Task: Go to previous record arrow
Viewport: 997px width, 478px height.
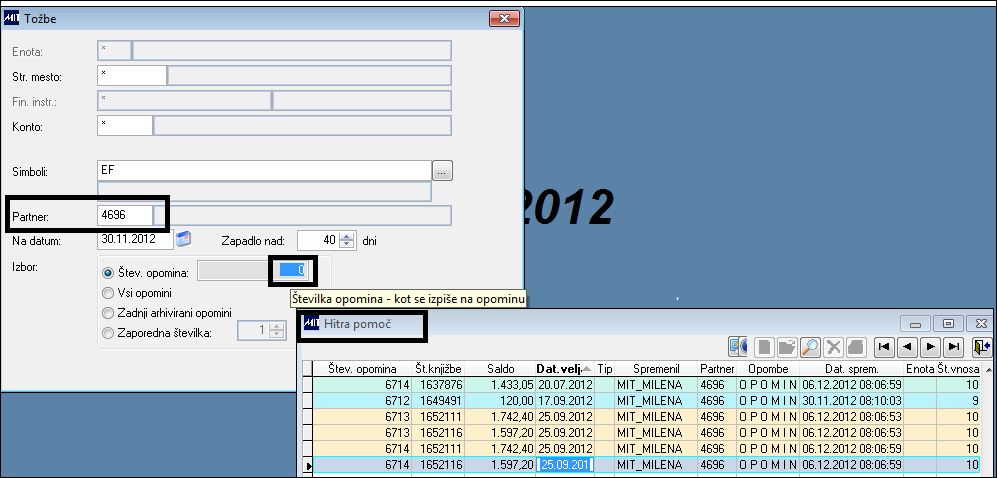Action: [x=907, y=346]
